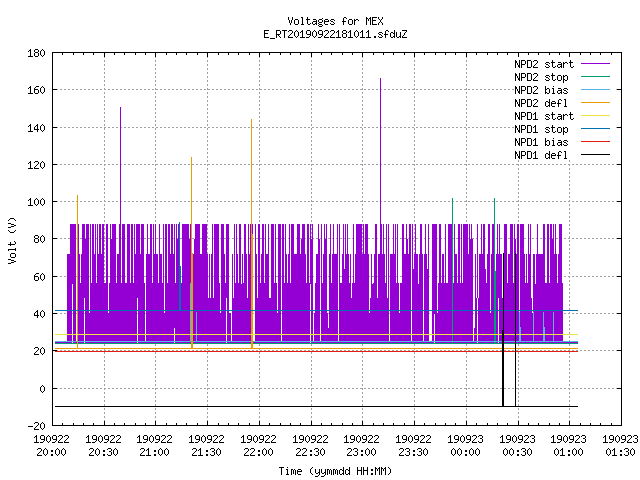The image size is (640, 480).
Task: Click the x-axis tick label 190922 21:00
Action: (x=154, y=446)
